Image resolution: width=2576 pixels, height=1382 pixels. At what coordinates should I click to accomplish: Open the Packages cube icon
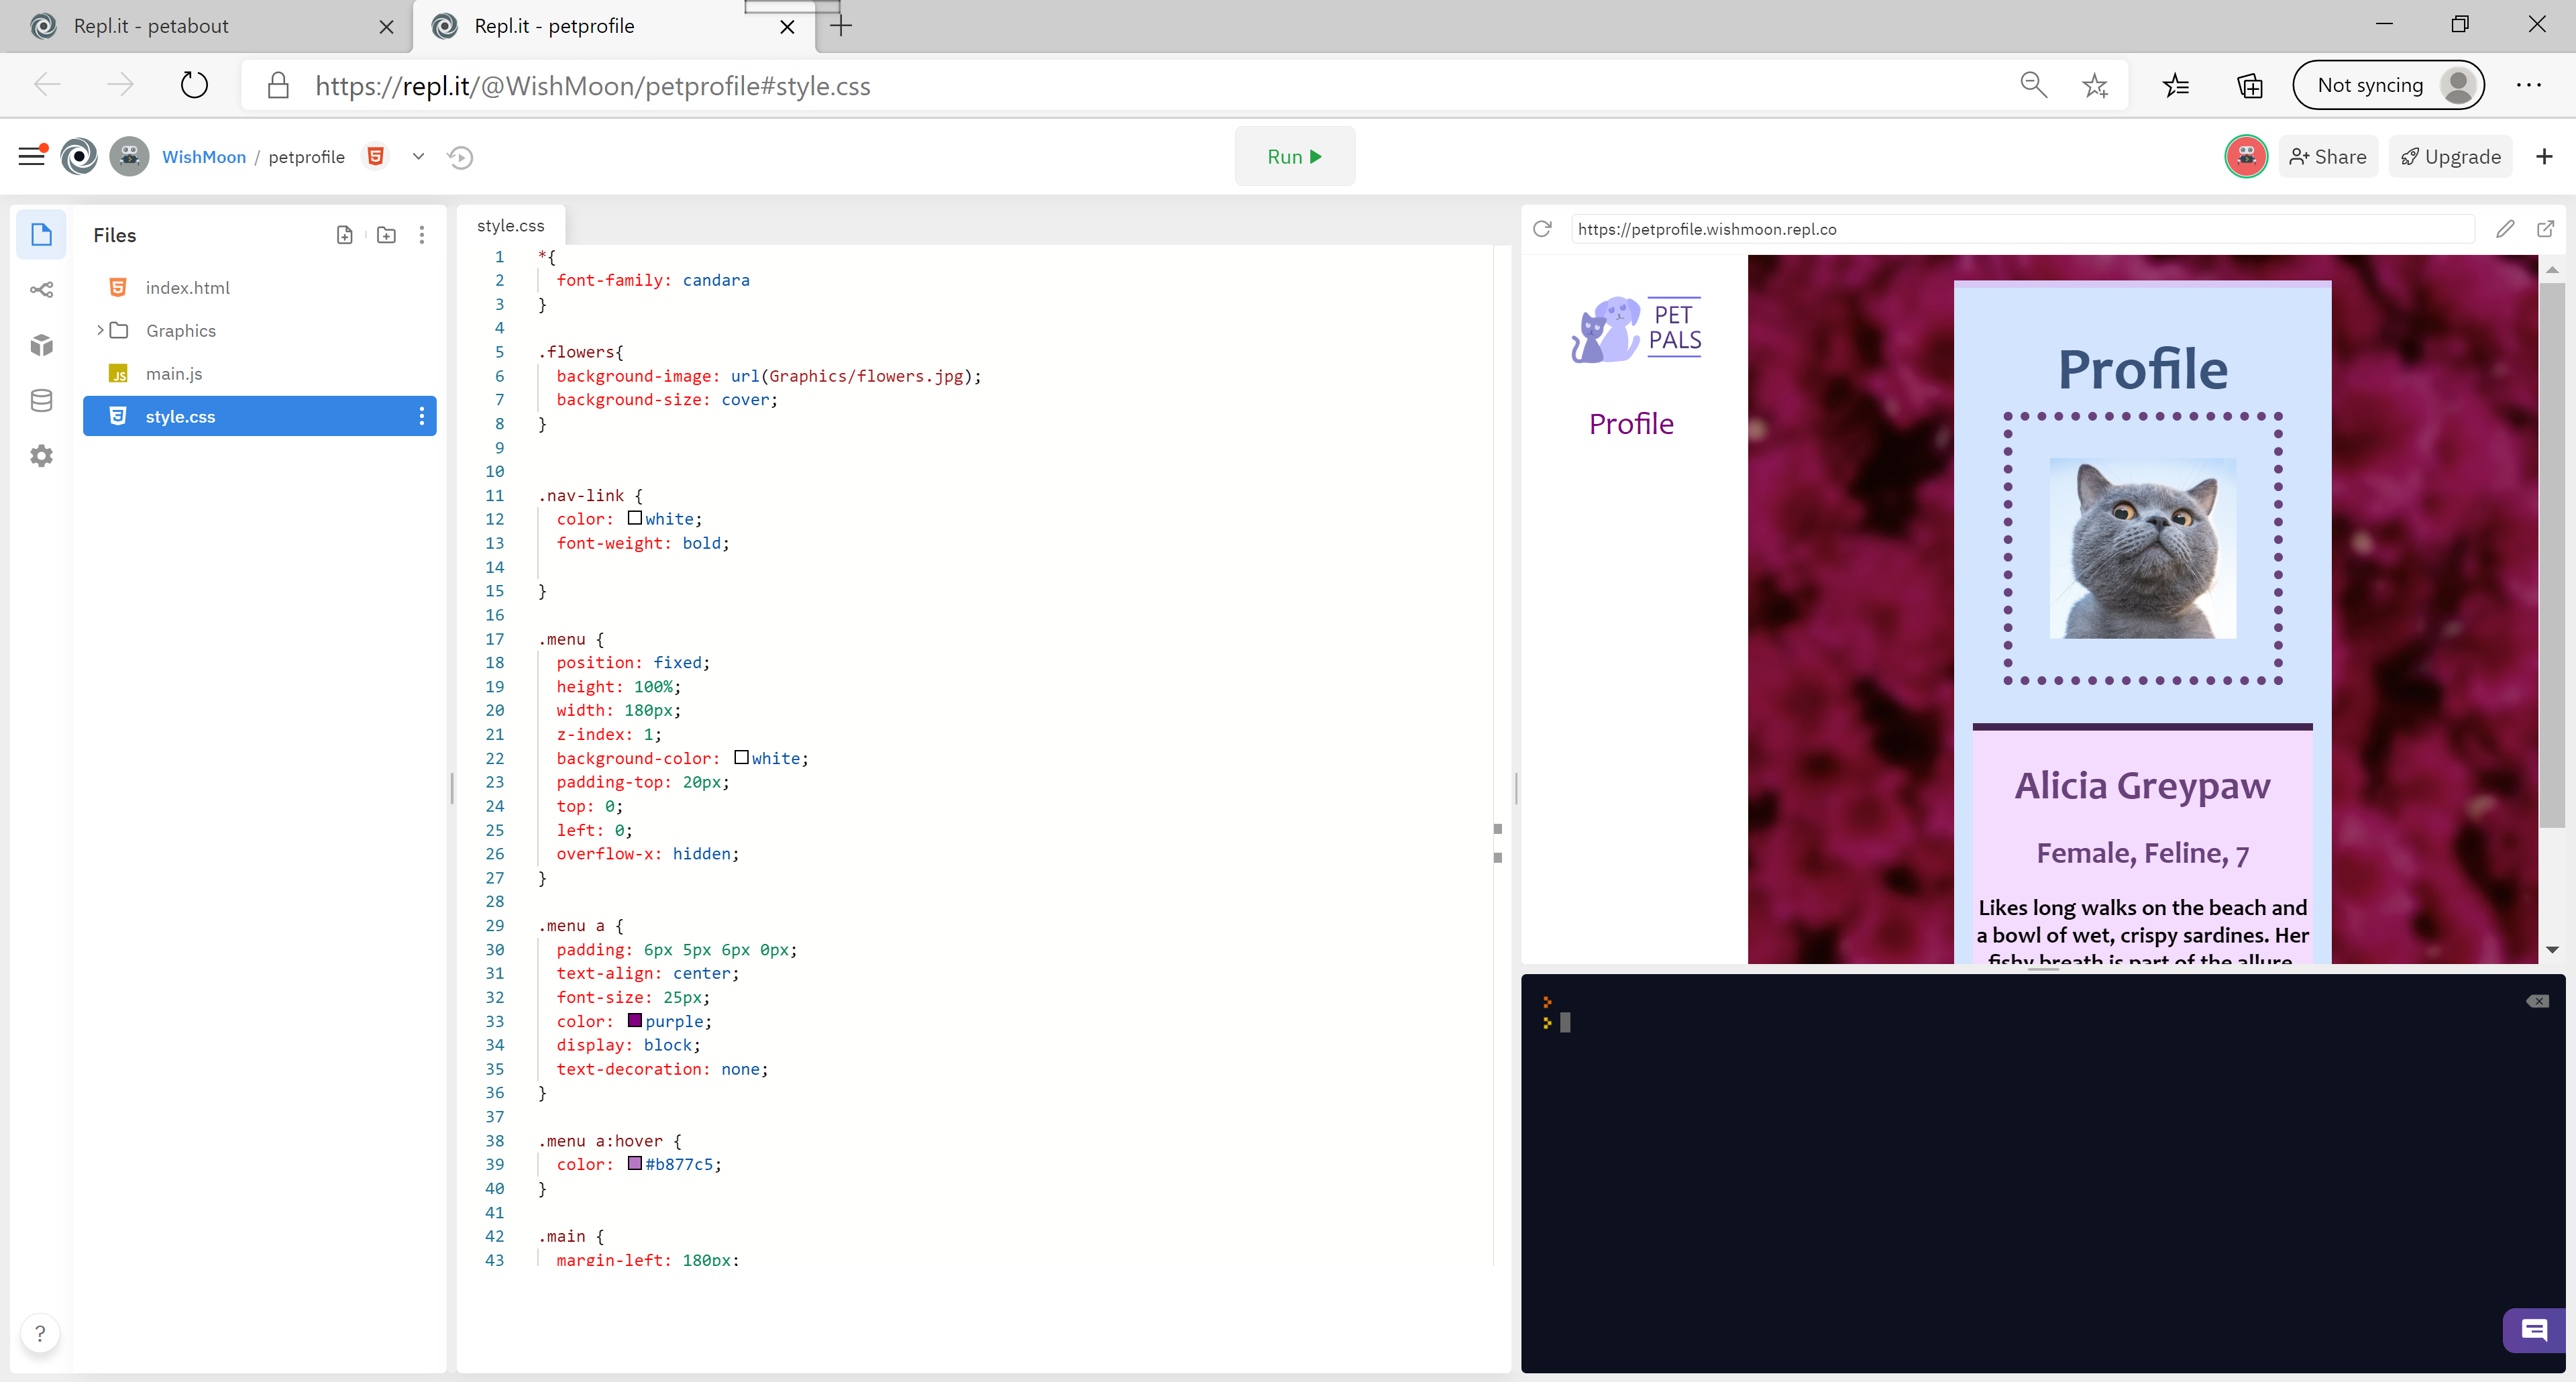coord(41,345)
